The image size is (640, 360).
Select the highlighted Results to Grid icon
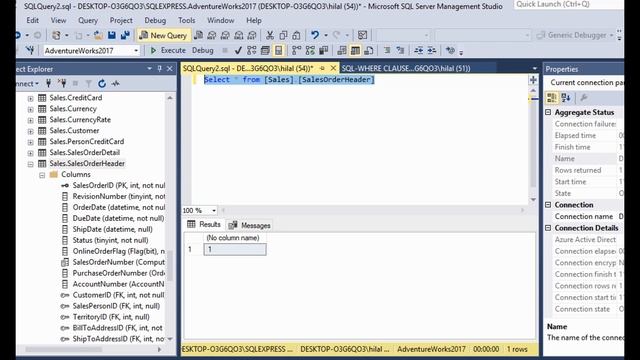click(356, 51)
